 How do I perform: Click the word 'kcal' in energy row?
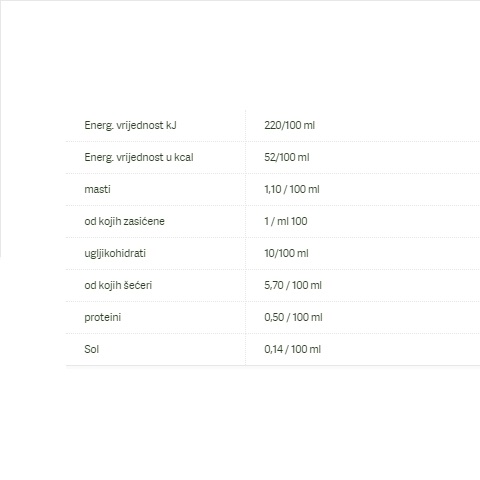184,157
